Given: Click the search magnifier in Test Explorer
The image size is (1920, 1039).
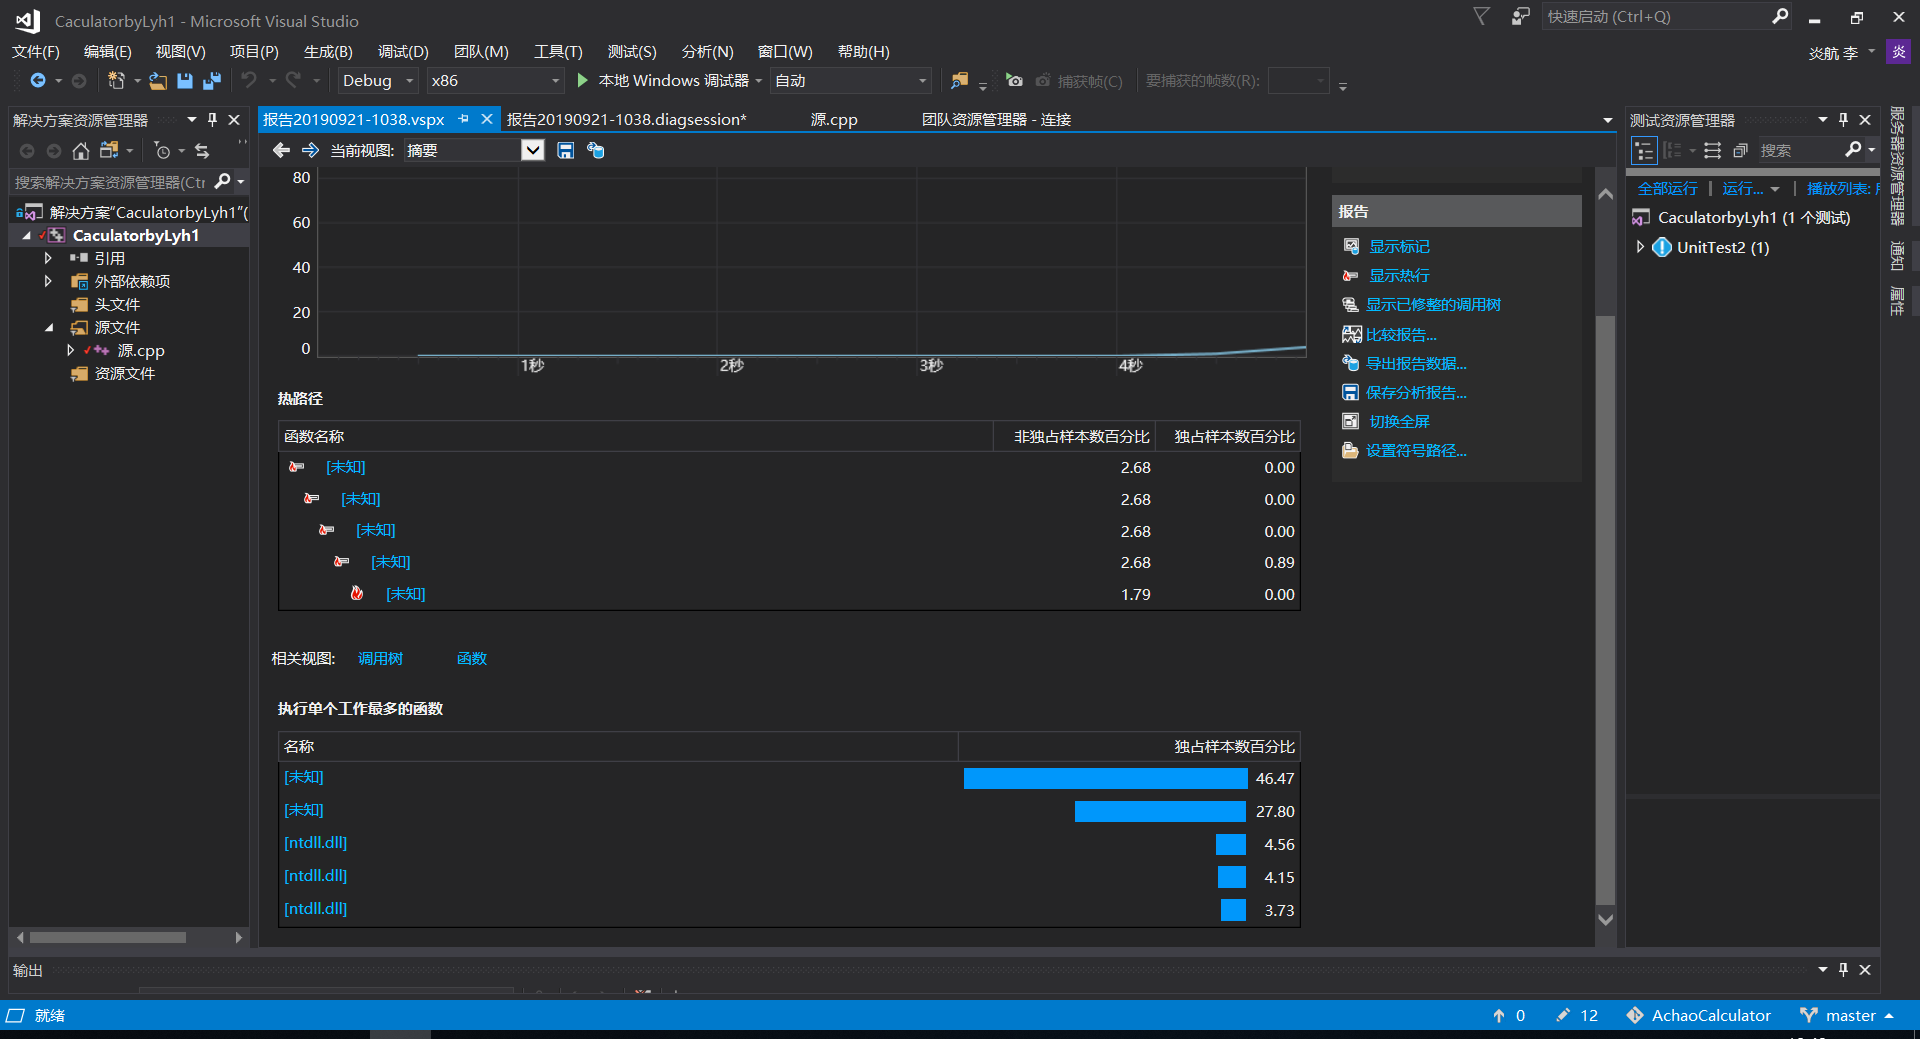Looking at the screenshot, I should [1853, 150].
